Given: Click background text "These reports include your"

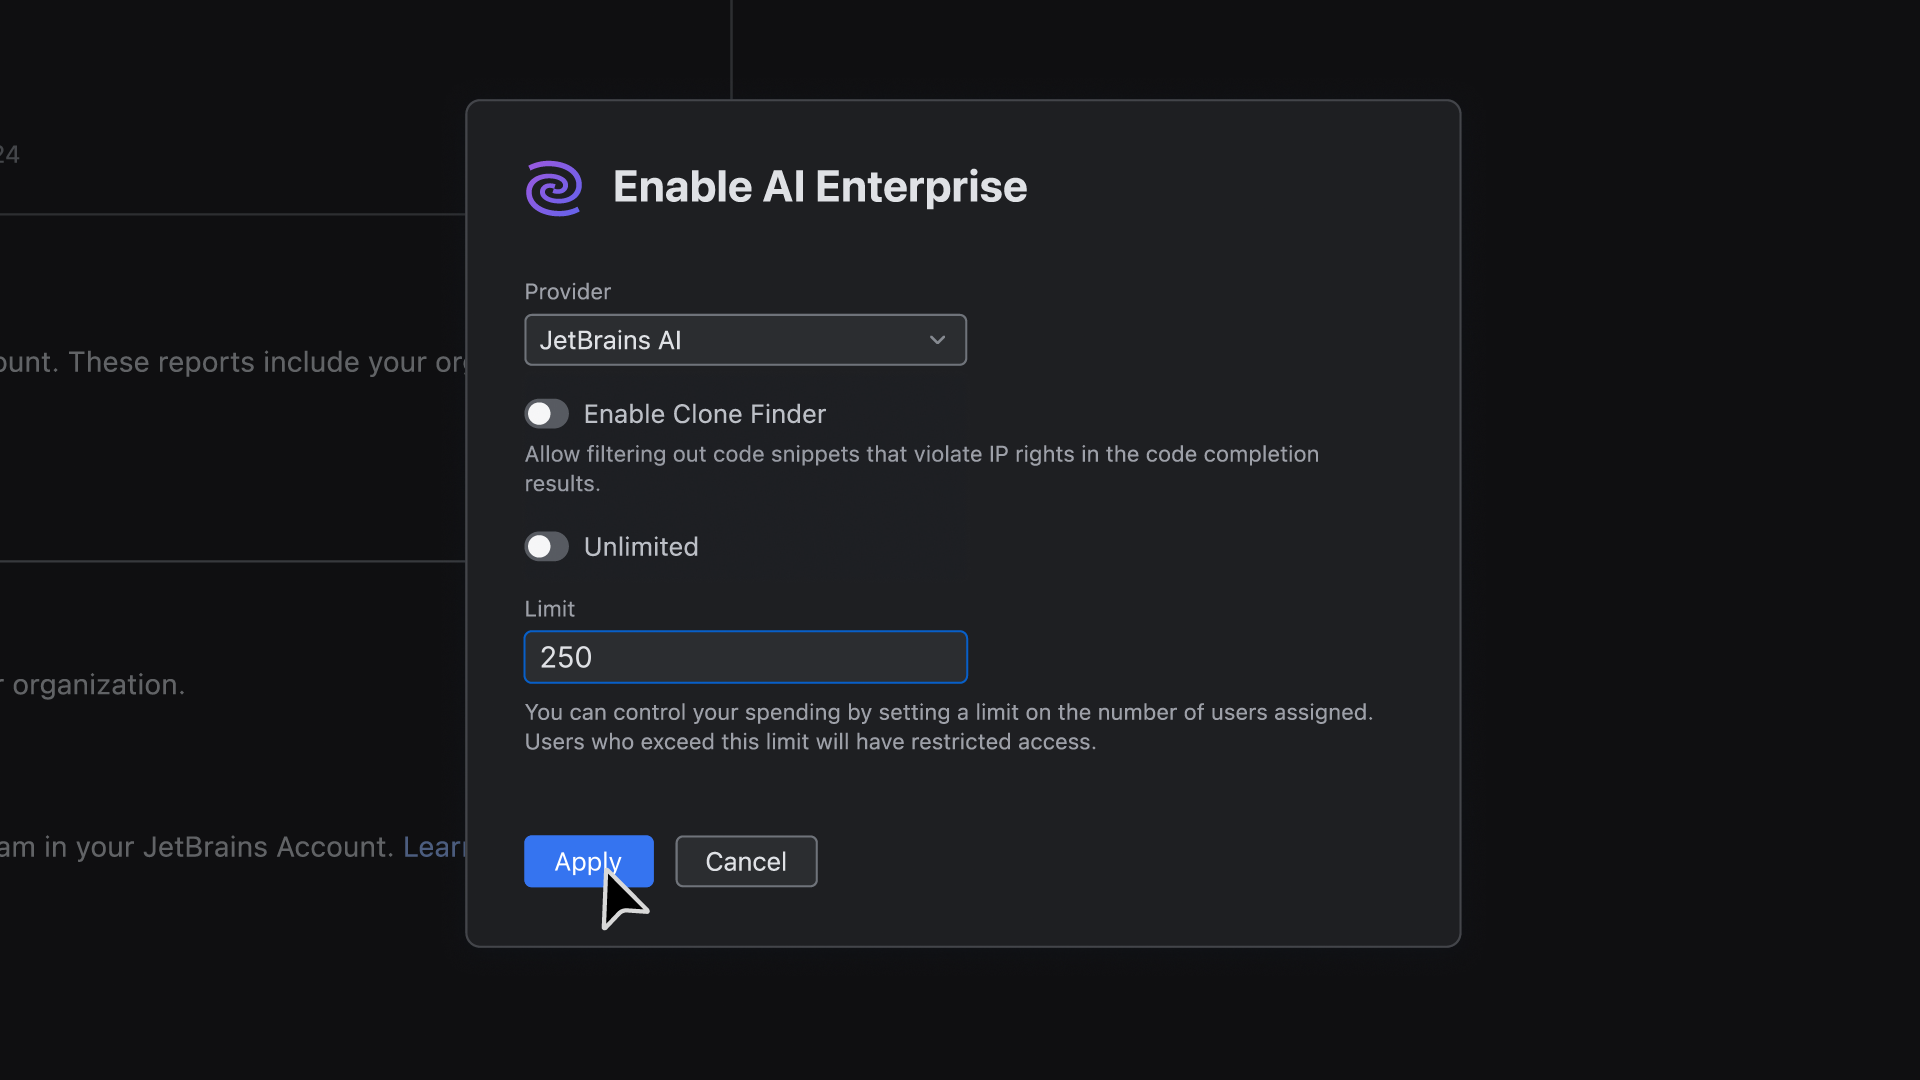Looking at the screenshot, I should (x=250, y=362).
